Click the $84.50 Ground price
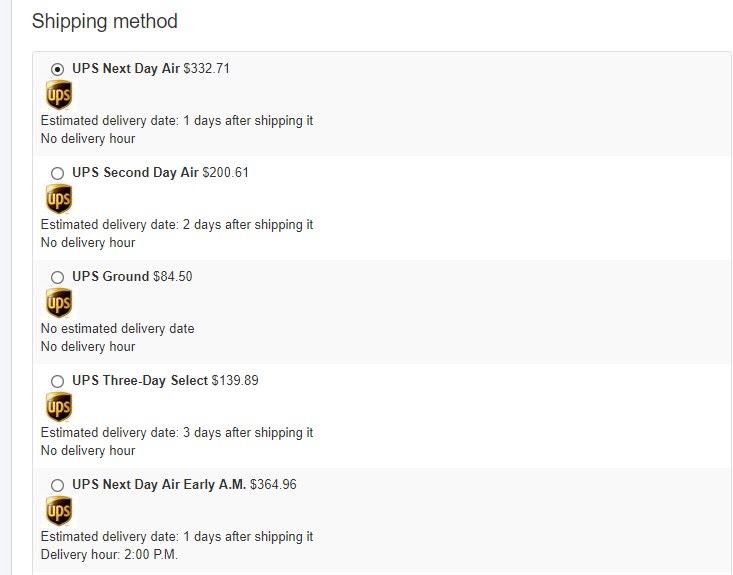This screenshot has width=733, height=575. [173, 277]
